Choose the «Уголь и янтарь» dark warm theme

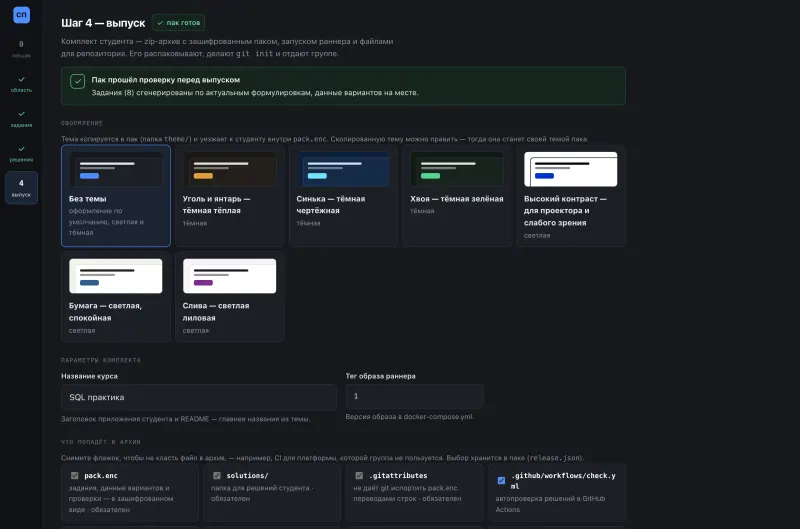pos(230,196)
